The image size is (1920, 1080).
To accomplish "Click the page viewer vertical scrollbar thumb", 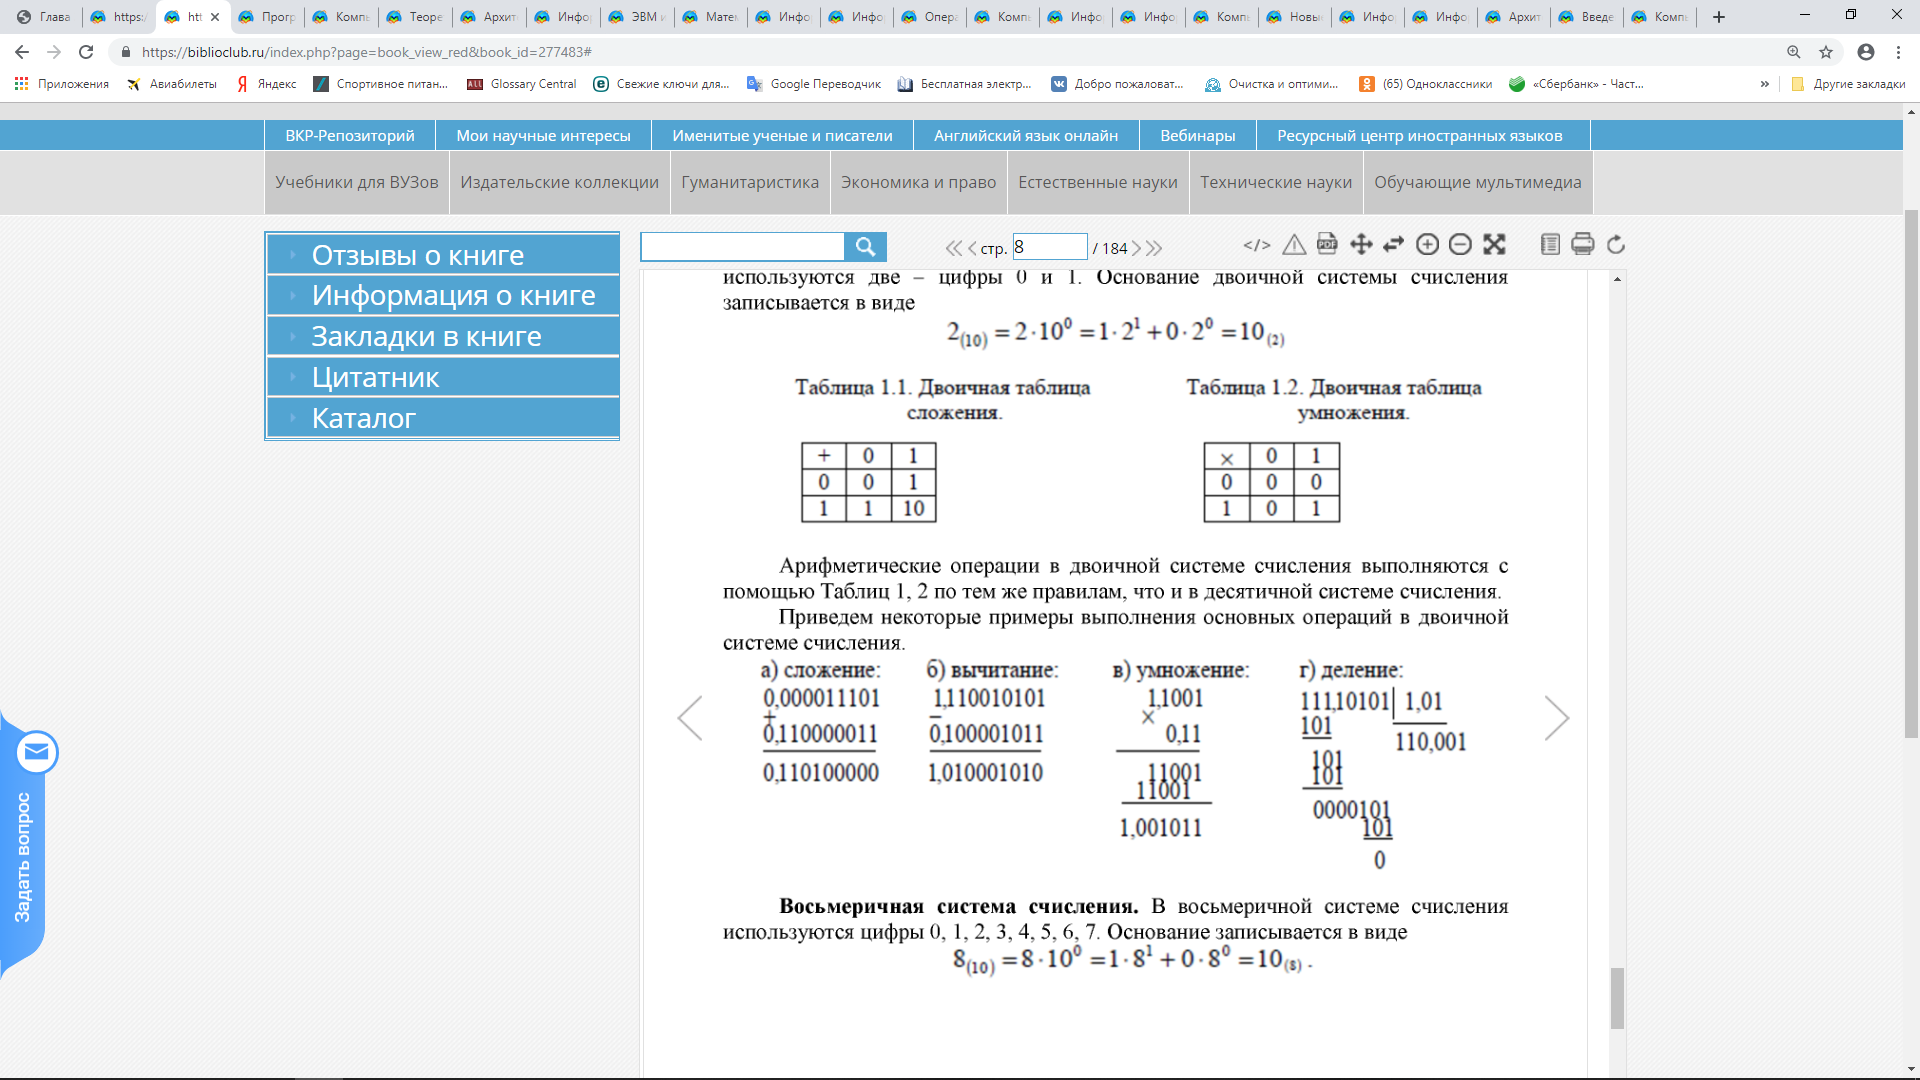I will (1617, 997).
